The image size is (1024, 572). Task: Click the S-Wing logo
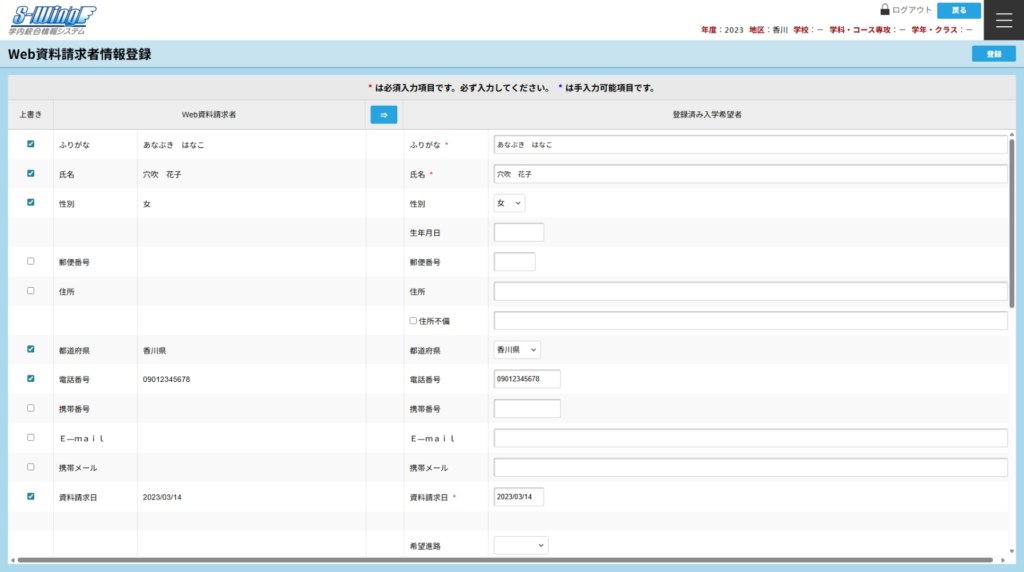point(54,19)
